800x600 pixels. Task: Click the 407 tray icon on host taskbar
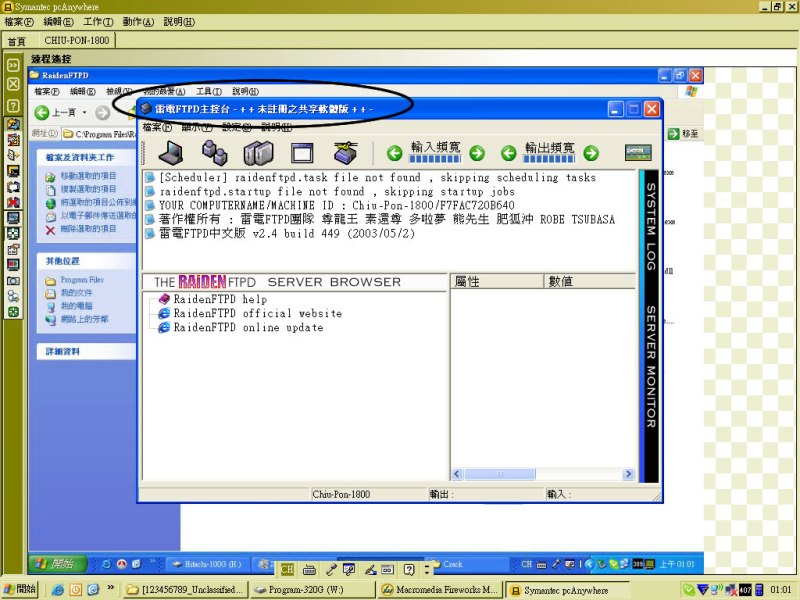click(x=745, y=590)
